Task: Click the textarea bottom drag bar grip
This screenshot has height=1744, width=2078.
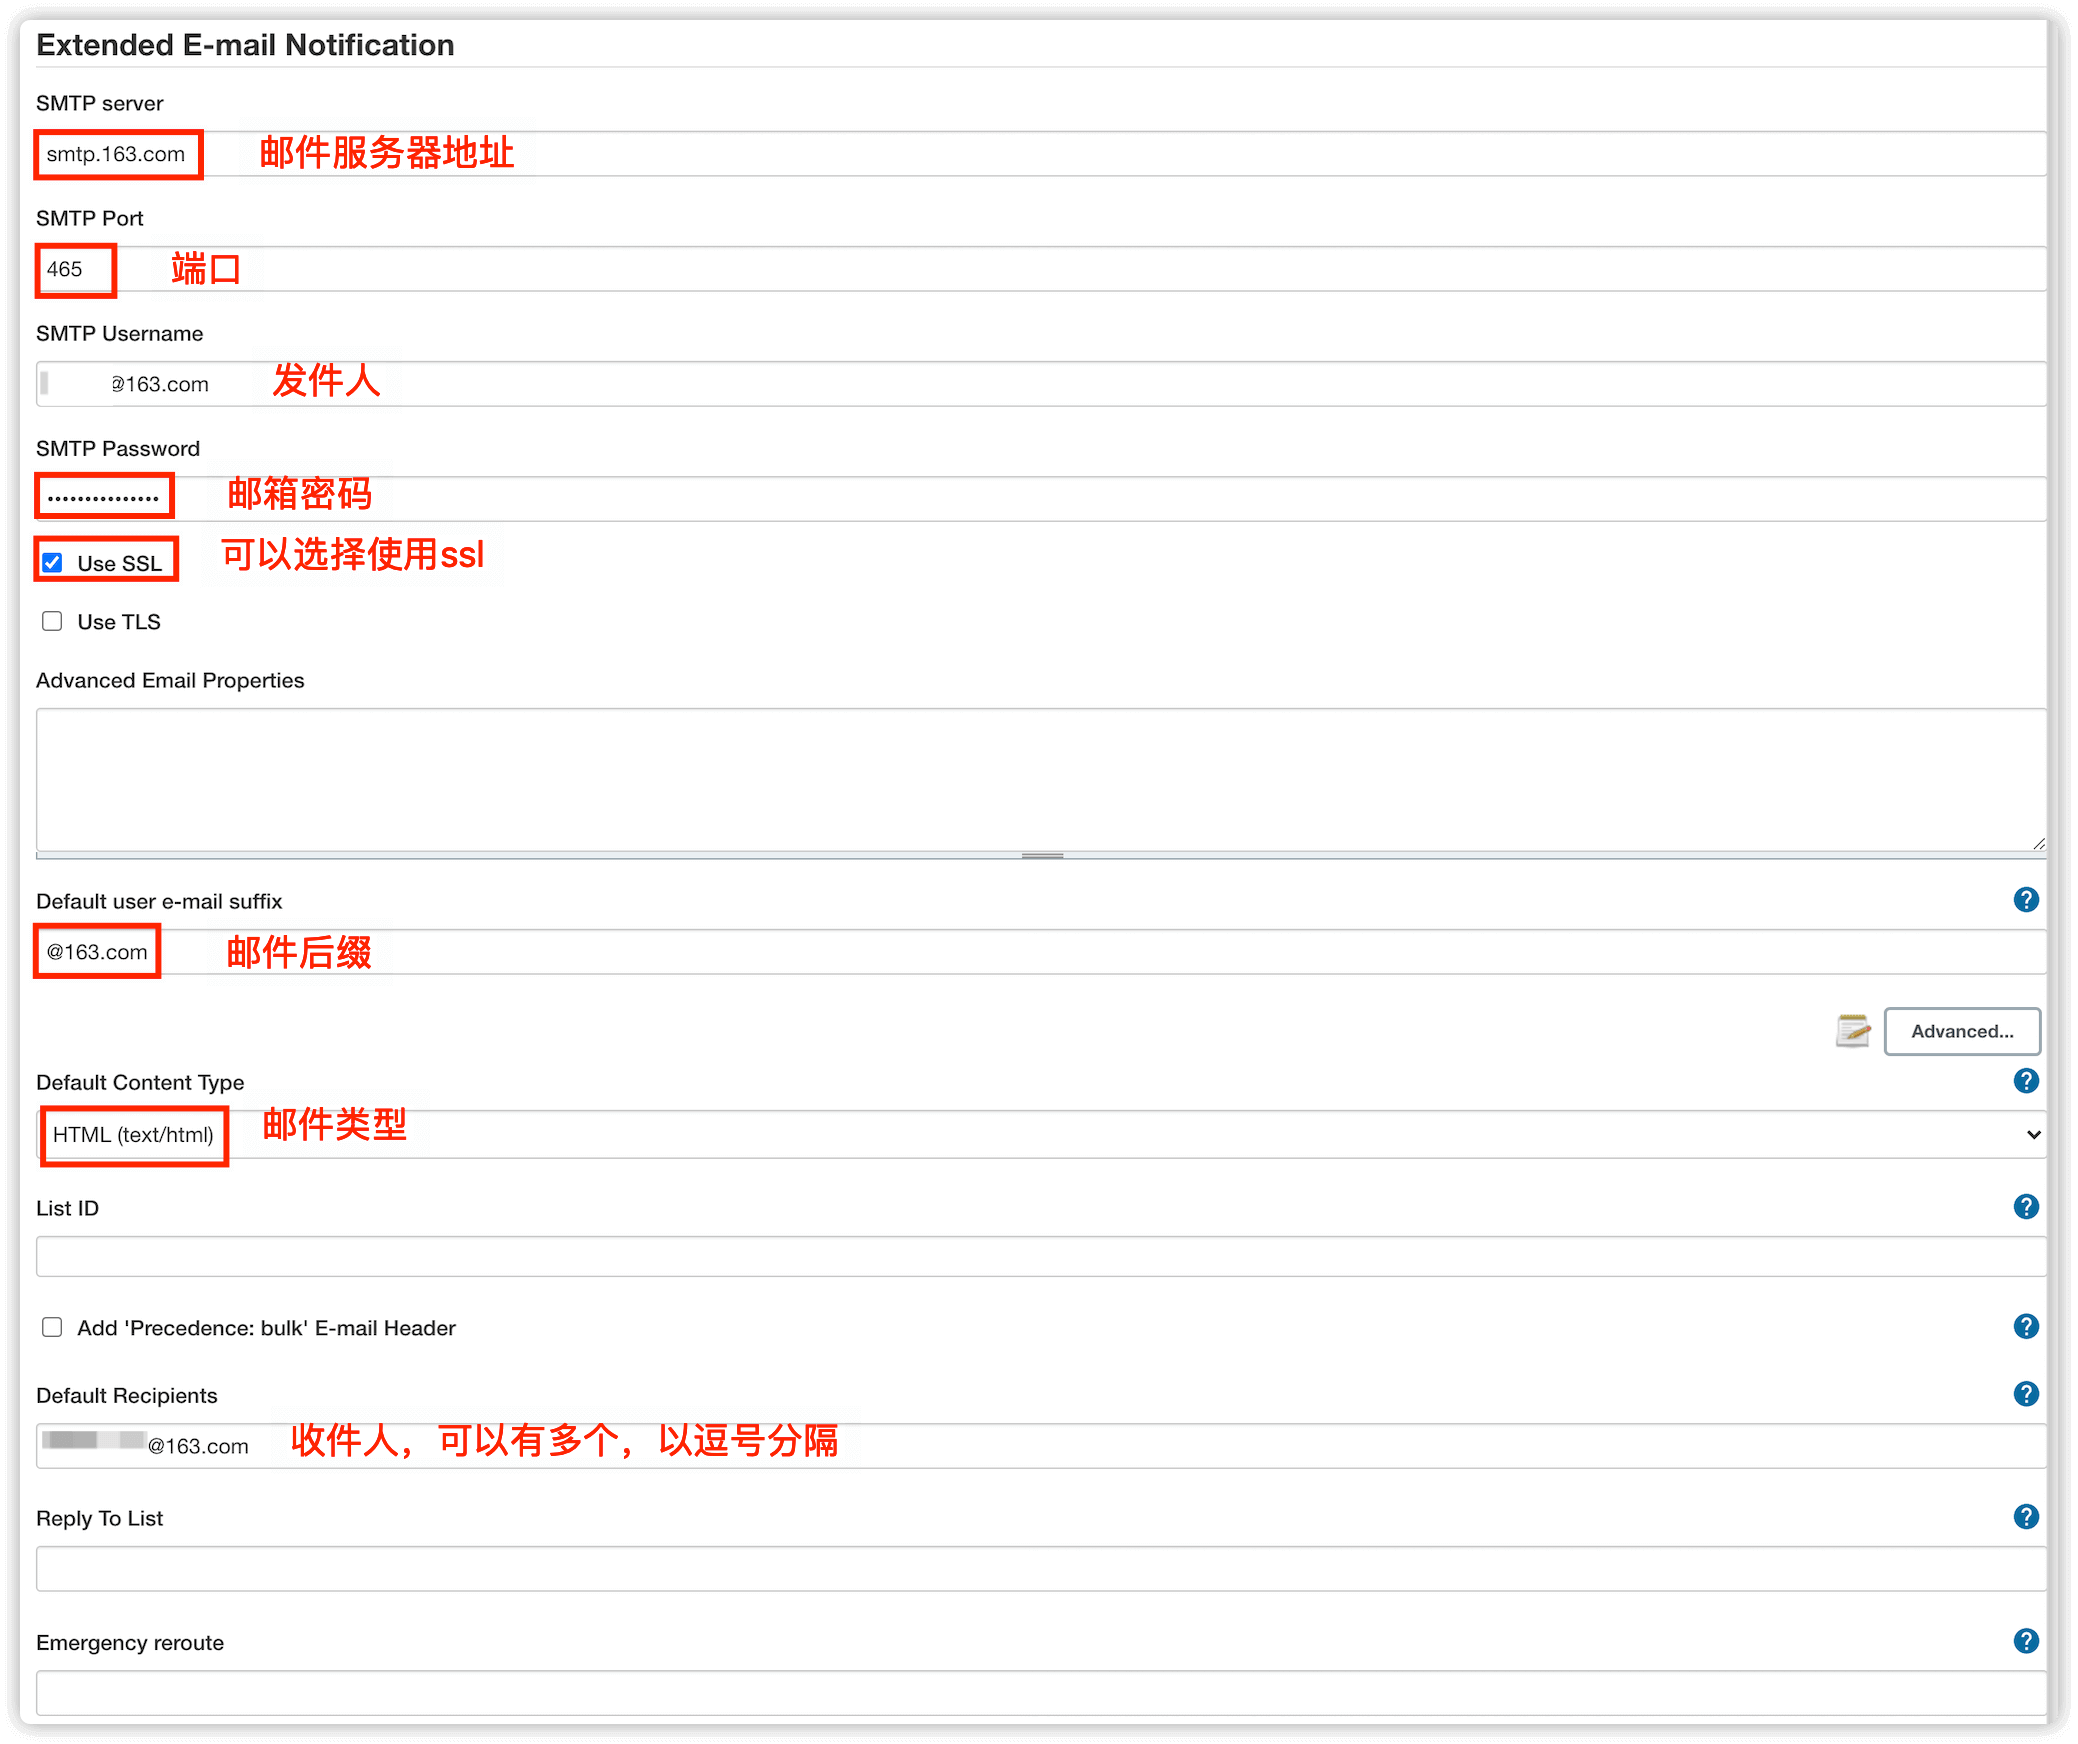Action: coord(1042,856)
